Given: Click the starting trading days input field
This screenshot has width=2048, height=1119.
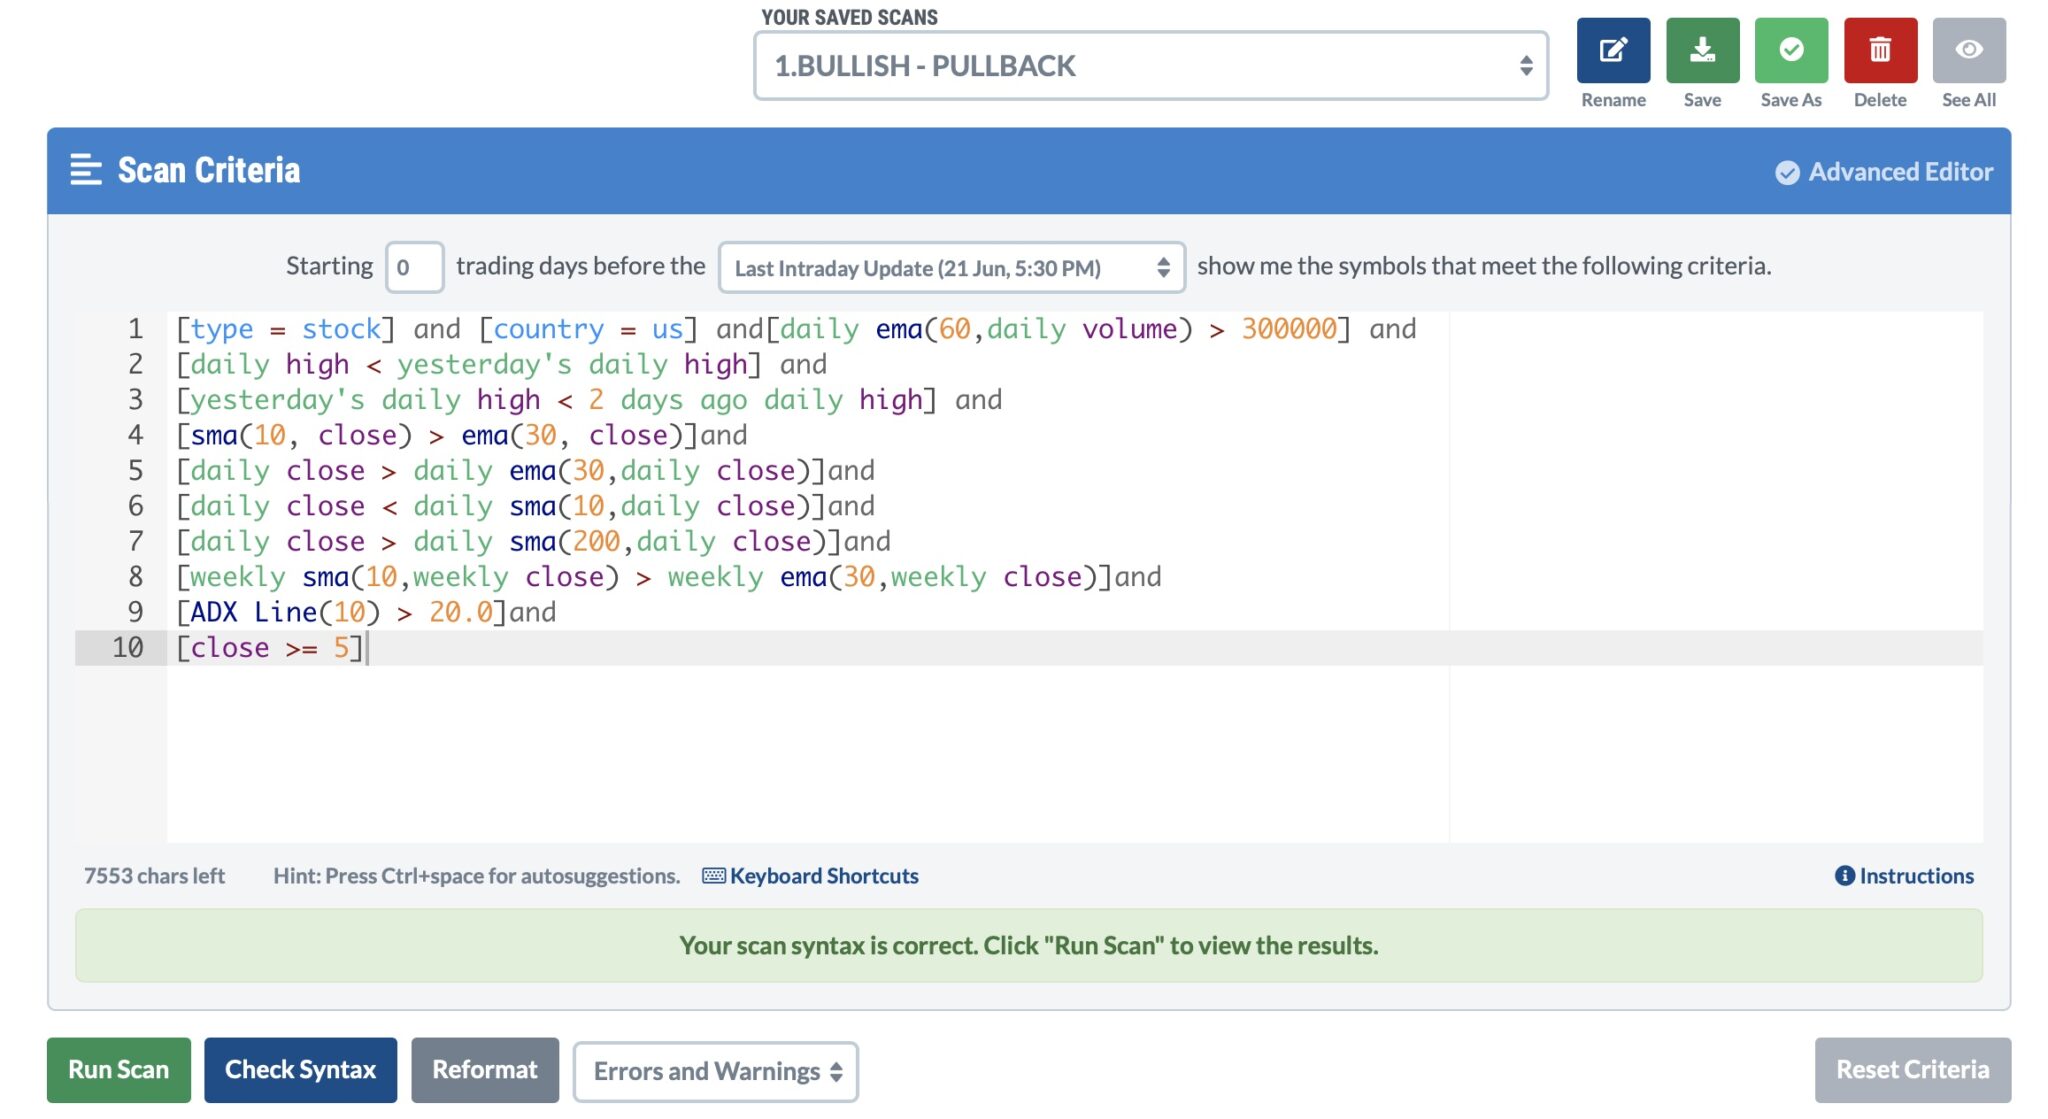Looking at the screenshot, I should point(414,267).
